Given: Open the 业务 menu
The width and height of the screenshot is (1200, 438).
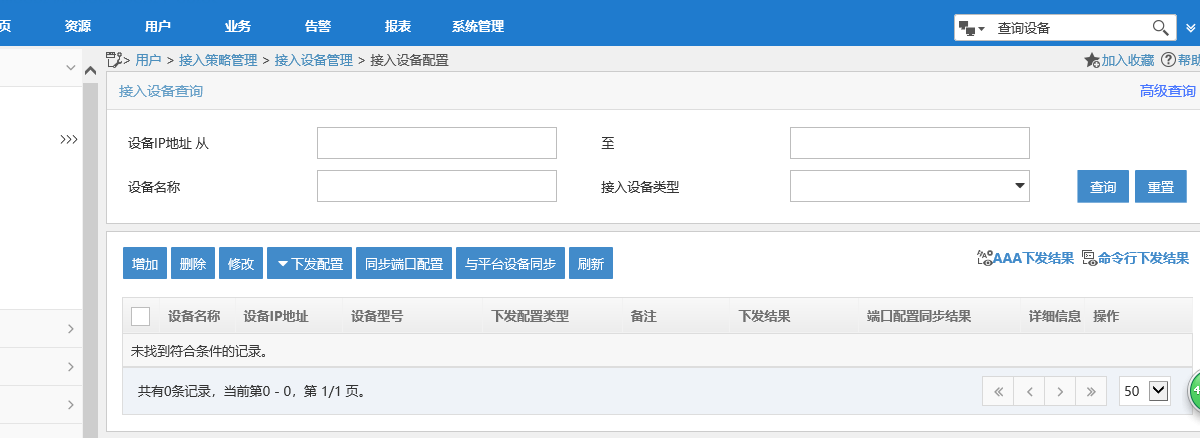Looking at the screenshot, I should click(x=238, y=27).
